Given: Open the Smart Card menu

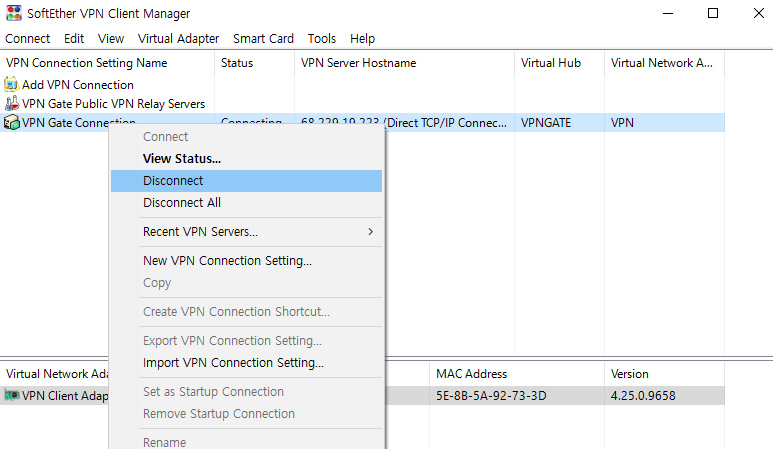Looking at the screenshot, I should [x=263, y=38].
